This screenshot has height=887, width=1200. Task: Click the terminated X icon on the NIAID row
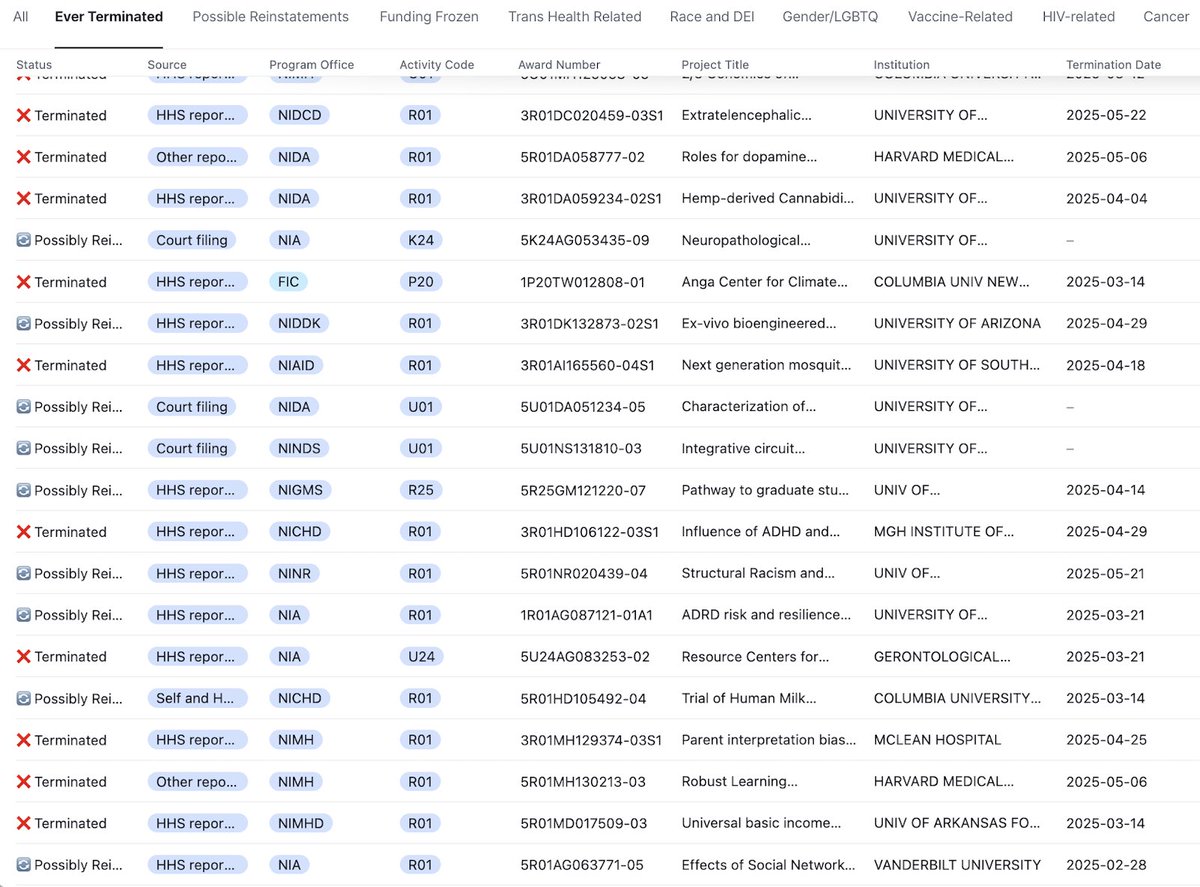point(24,365)
